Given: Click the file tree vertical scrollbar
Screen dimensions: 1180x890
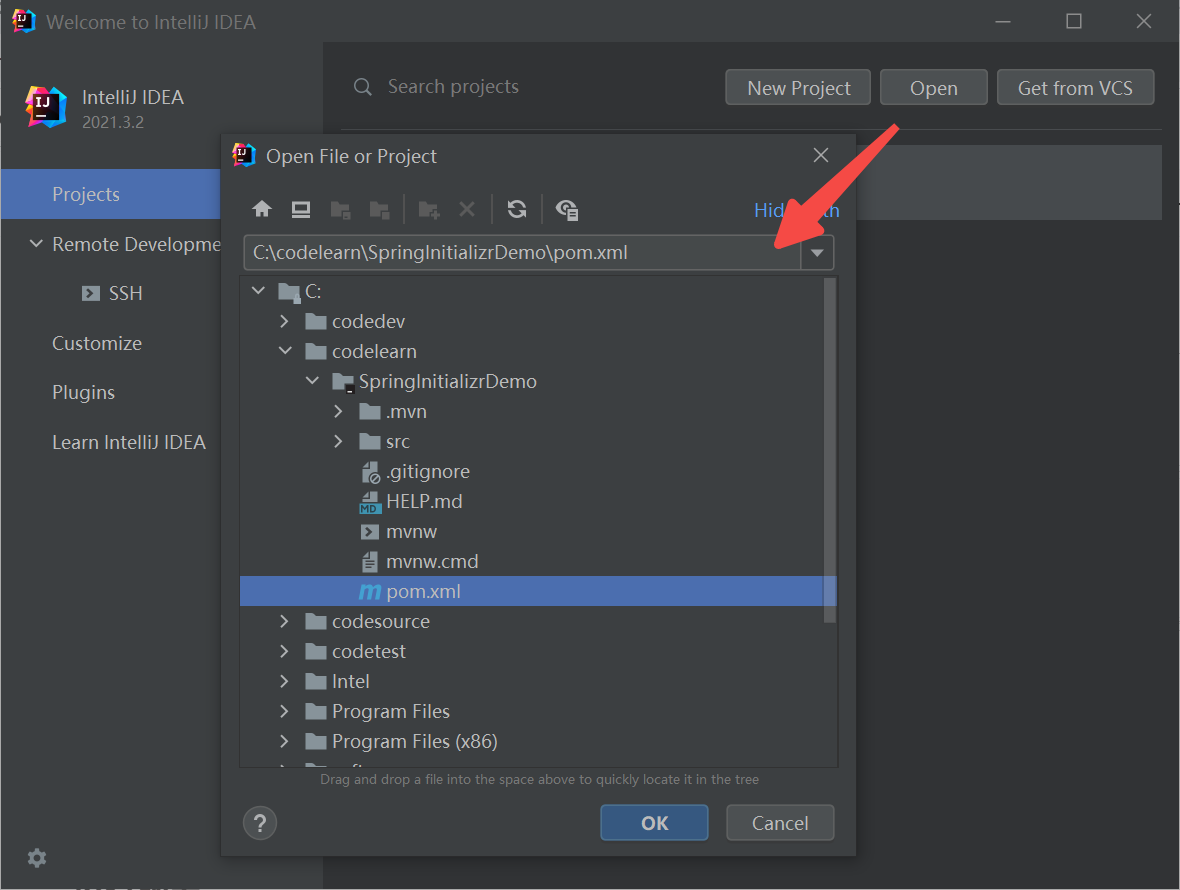Looking at the screenshot, I should [x=829, y=450].
